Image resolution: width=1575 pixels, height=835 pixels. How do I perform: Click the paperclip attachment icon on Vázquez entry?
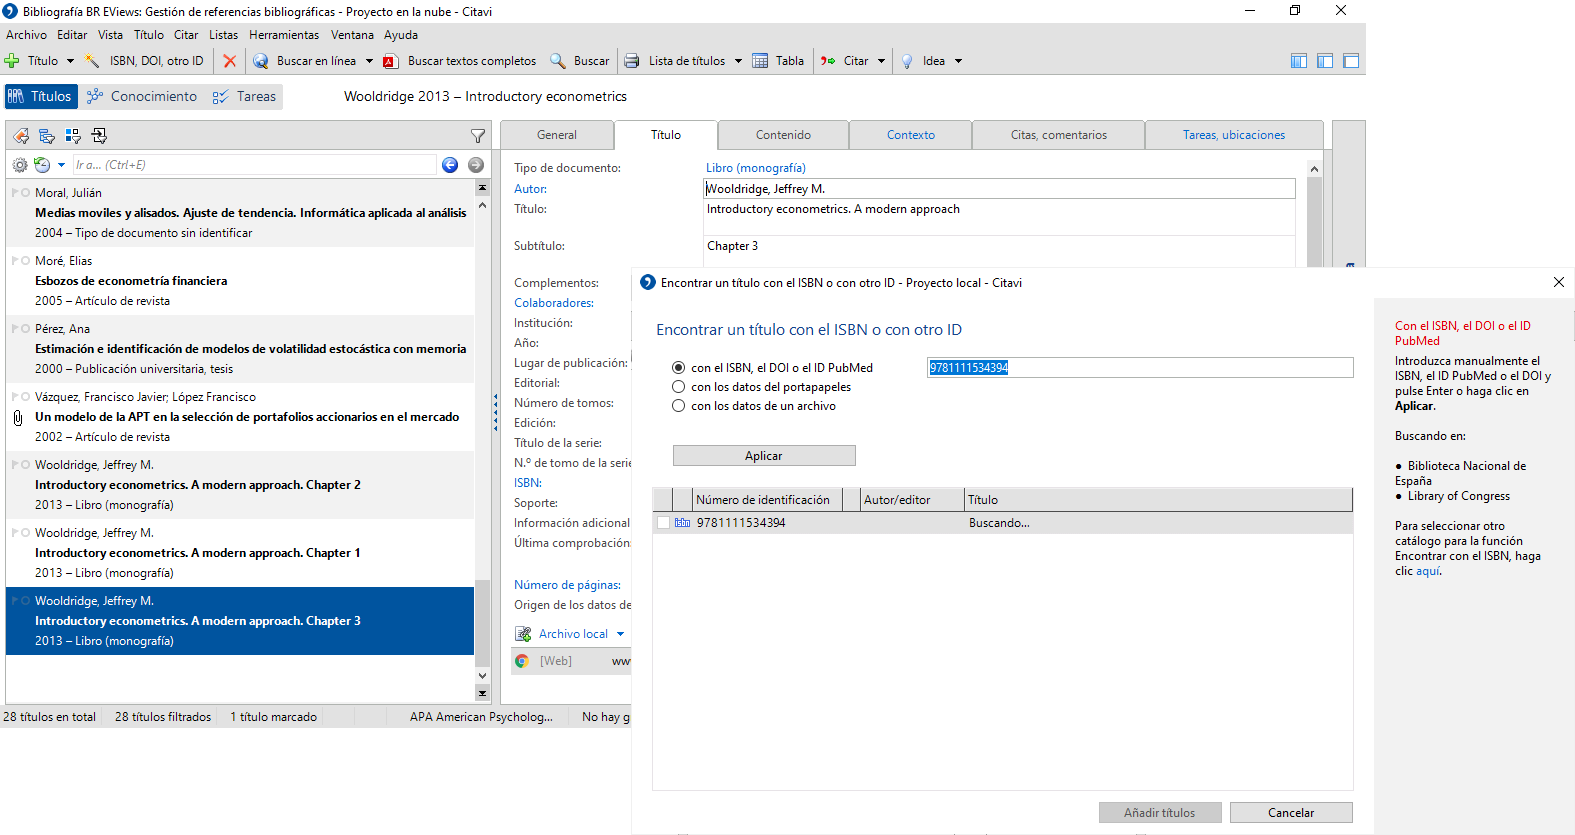coord(17,417)
